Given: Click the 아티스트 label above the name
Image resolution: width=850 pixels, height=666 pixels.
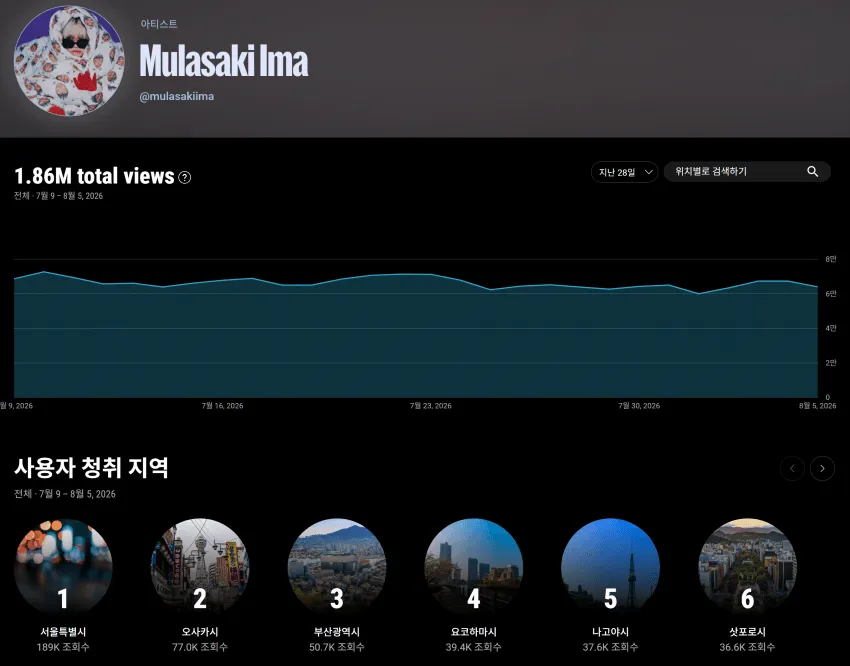Looking at the screenshot, I should click(159, 24).
